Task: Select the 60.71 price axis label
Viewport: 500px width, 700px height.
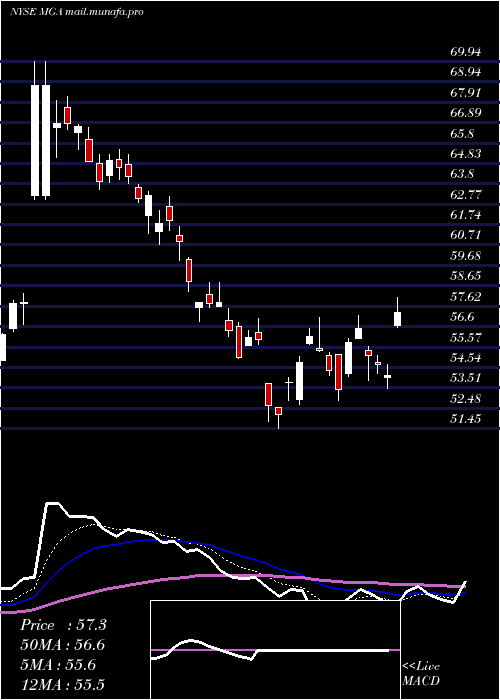Action: coord(466,235)
